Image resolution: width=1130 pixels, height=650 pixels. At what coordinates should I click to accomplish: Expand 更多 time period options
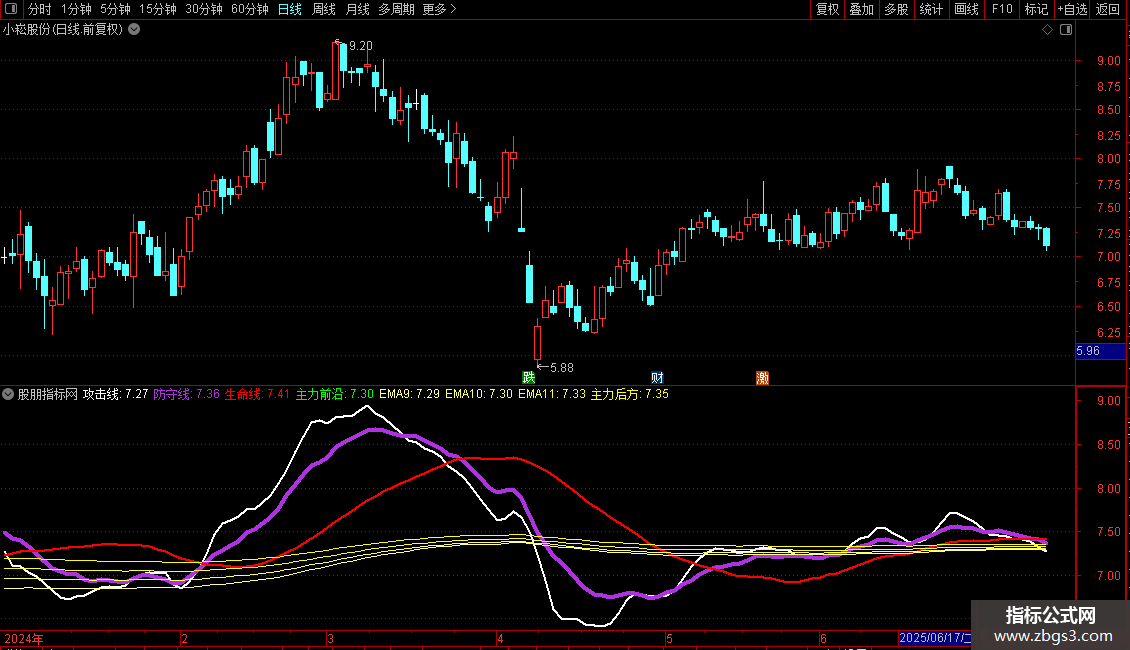click(x=439, y=9)
